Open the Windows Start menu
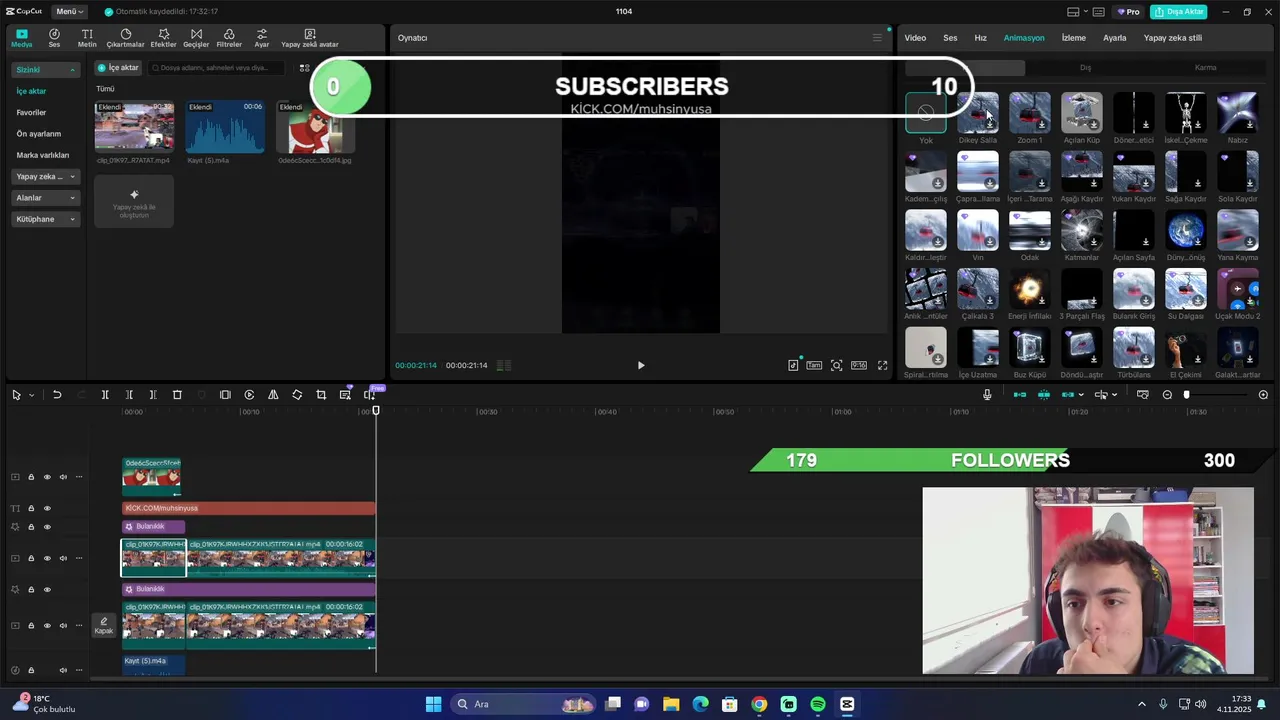The height and width of the screenshot is (720, 1280). click(x=433, y=704)
